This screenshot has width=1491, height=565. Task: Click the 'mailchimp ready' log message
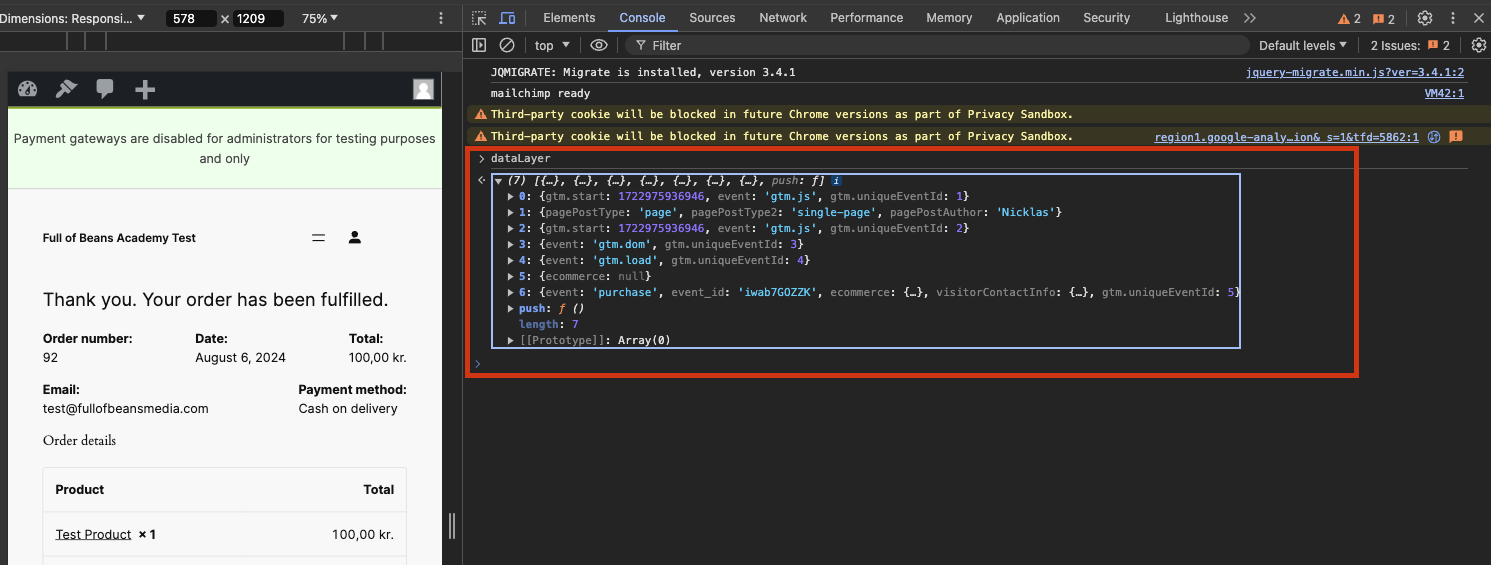[x=541, y=94]
